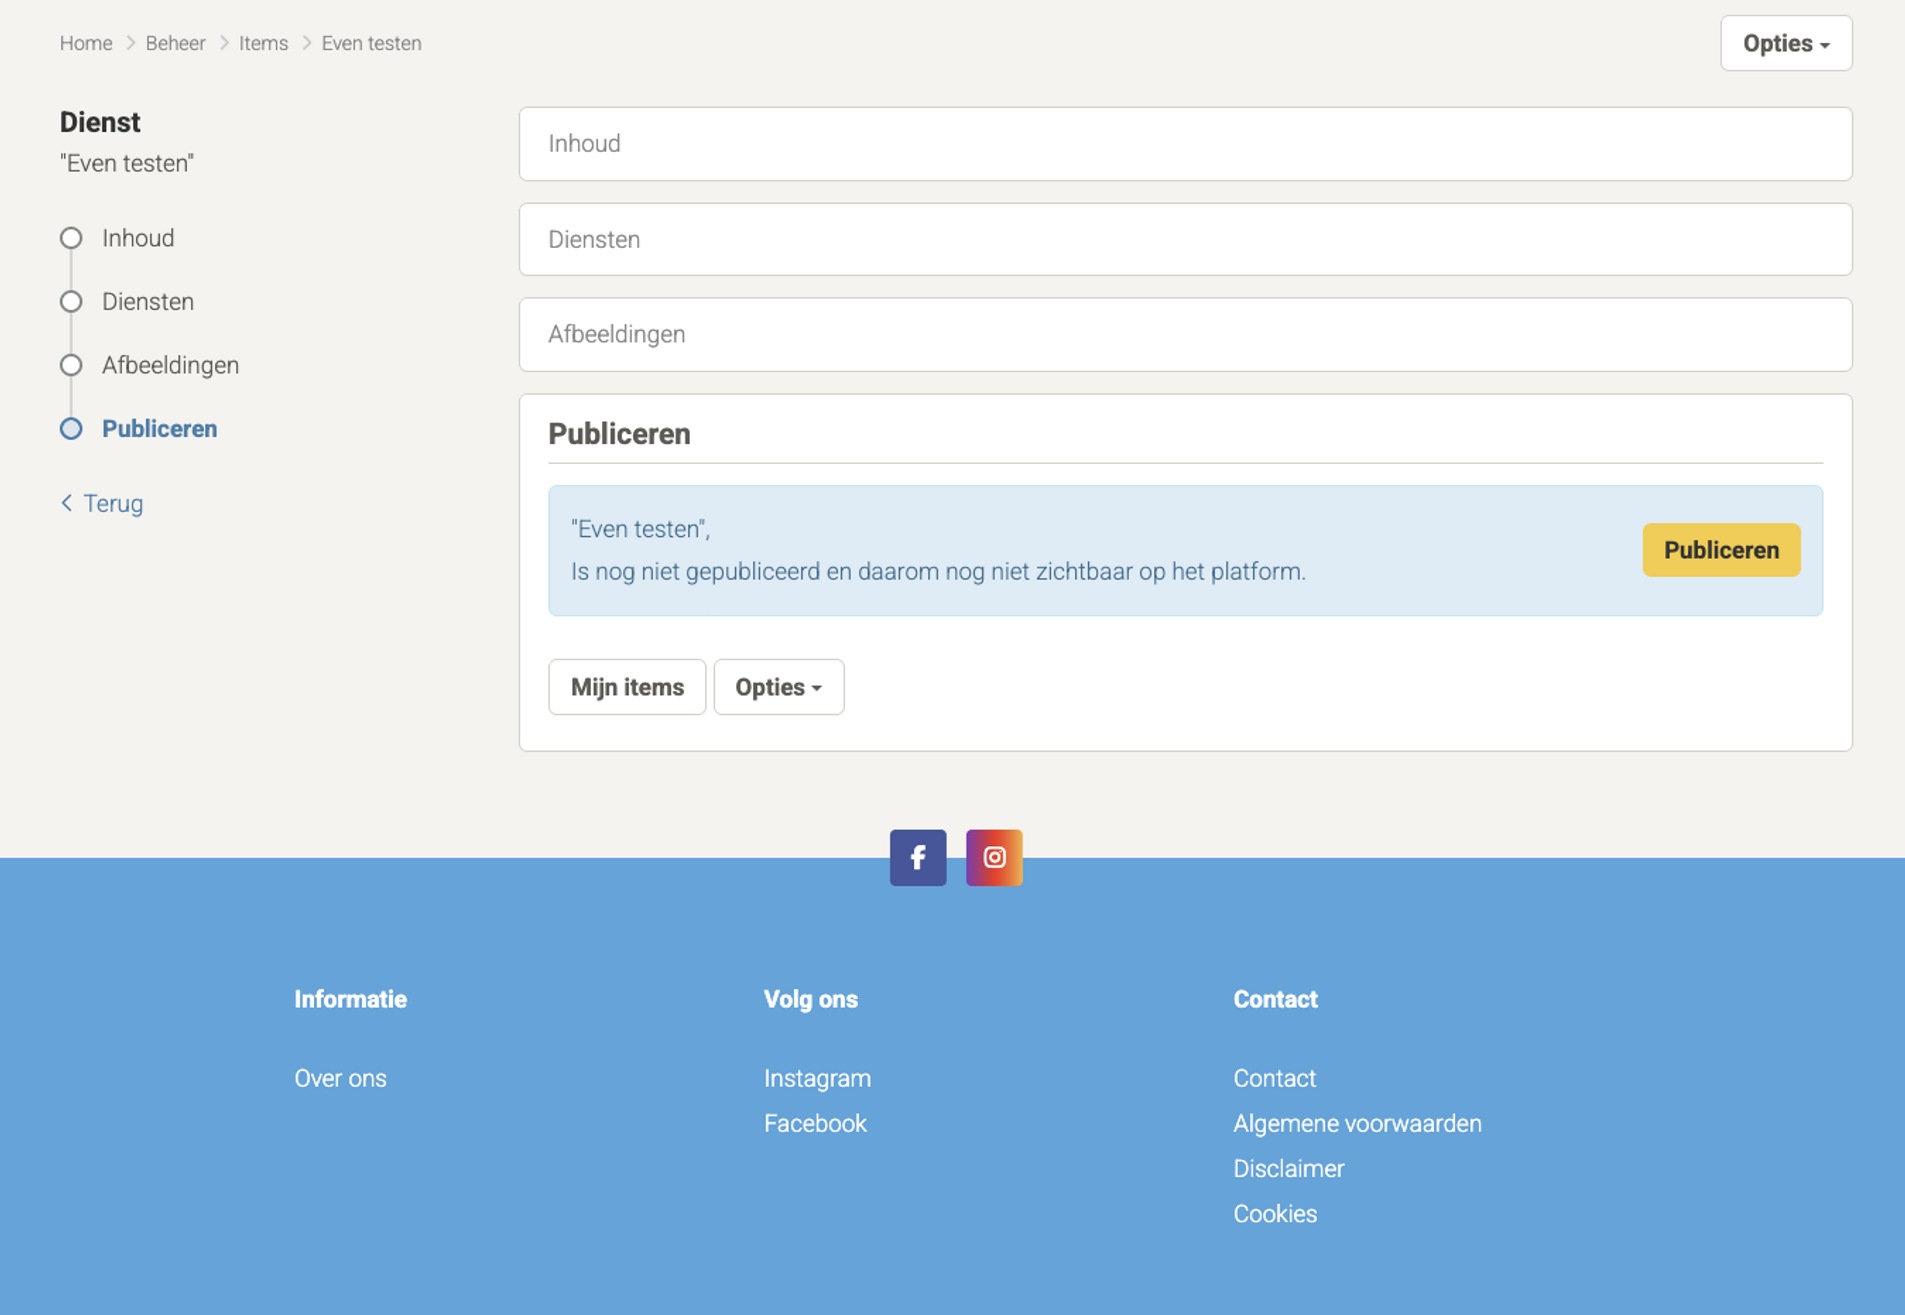This screenshot has width=1905, height=1315.
Task: Click the Instagram social icon
Action: click(x=993, y=857)
